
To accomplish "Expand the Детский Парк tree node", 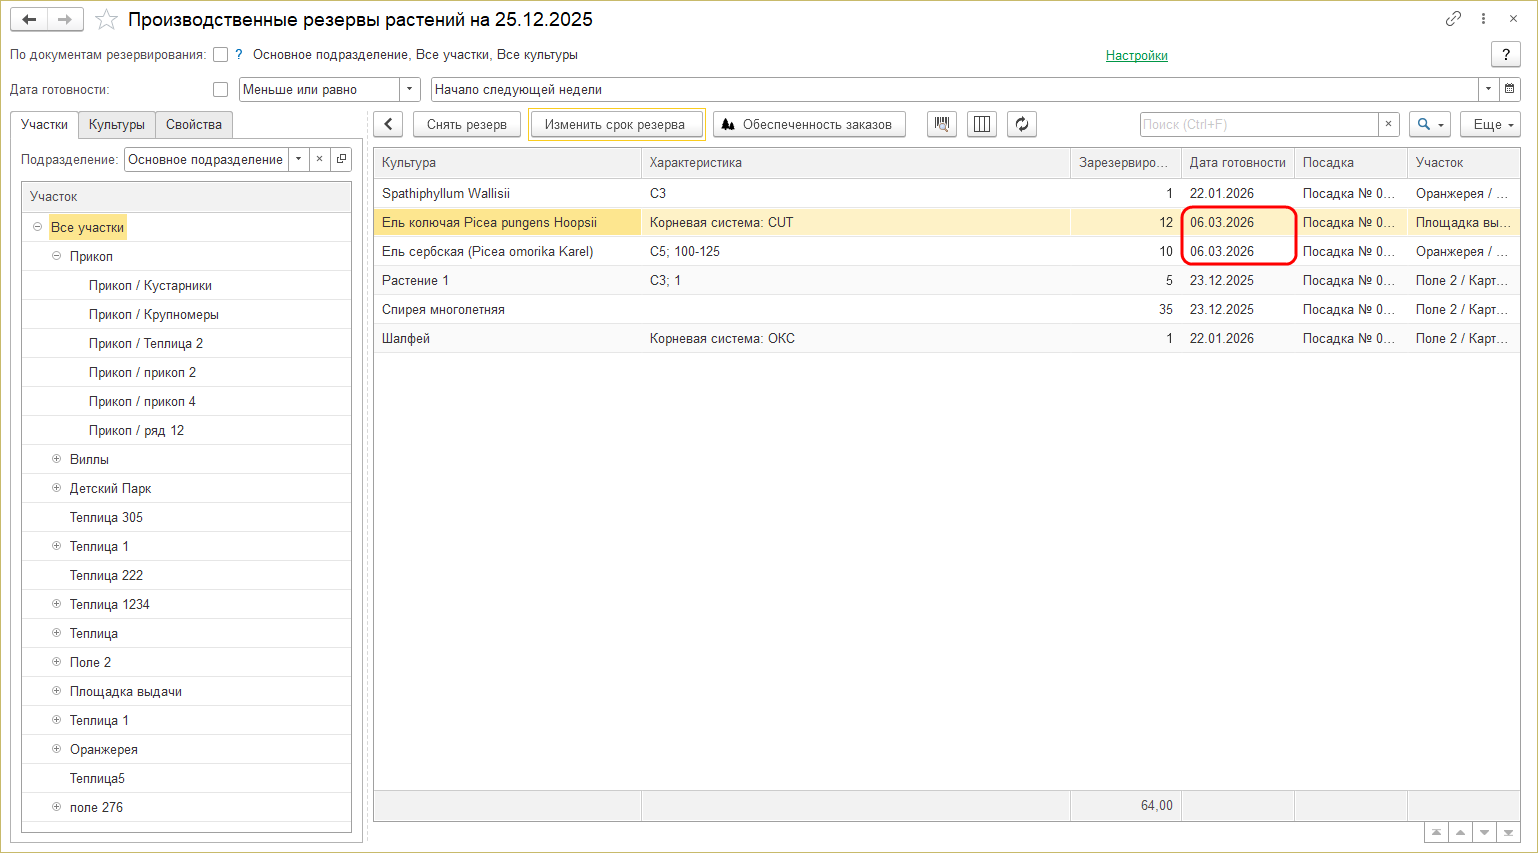I will pyautogui.click(x=56, y=488).
